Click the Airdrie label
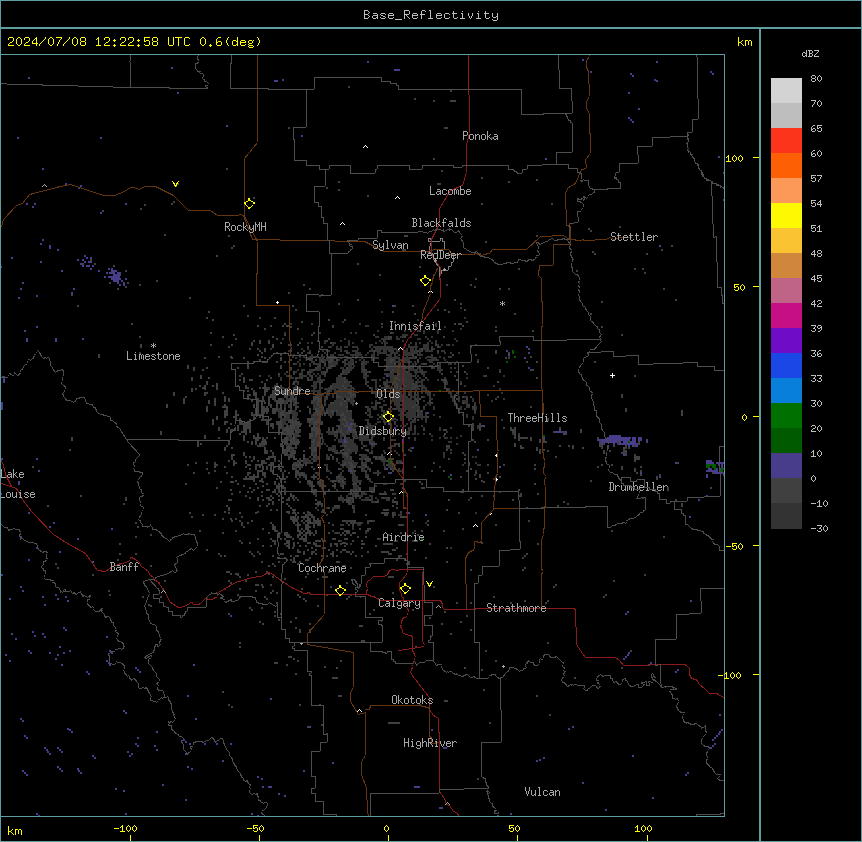This screenshot has height=842, width=862. pyautogui.click(x=403, y=537)
